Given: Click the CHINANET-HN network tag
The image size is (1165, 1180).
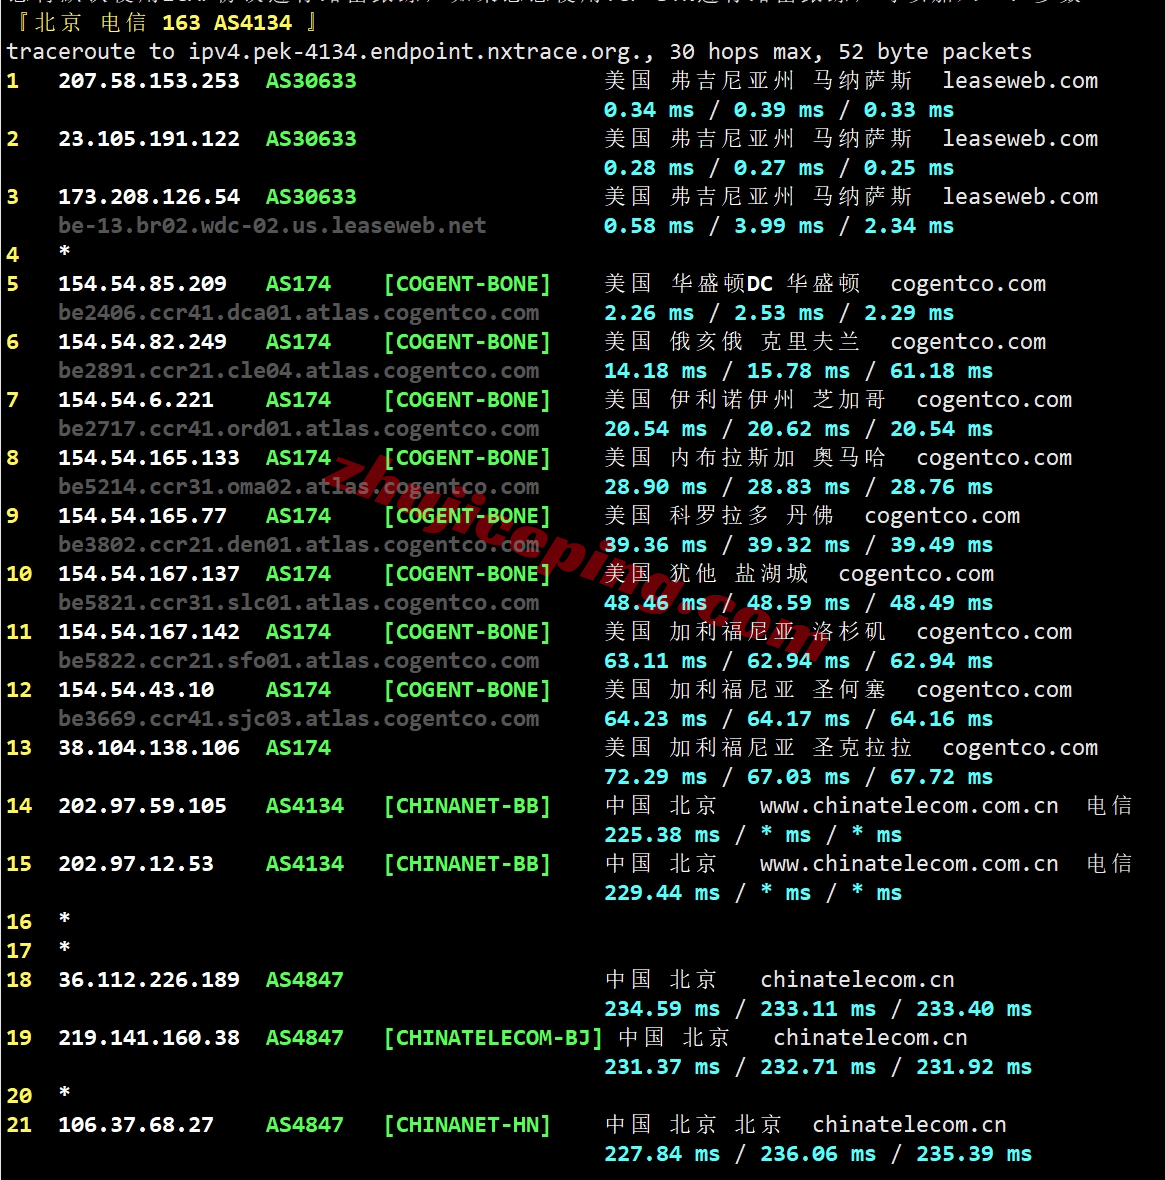Looking at the screenshot, I should click(467, 1125).
